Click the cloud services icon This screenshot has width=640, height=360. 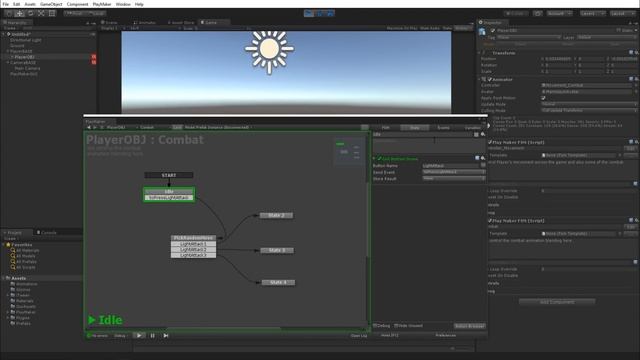click(538, 13)
